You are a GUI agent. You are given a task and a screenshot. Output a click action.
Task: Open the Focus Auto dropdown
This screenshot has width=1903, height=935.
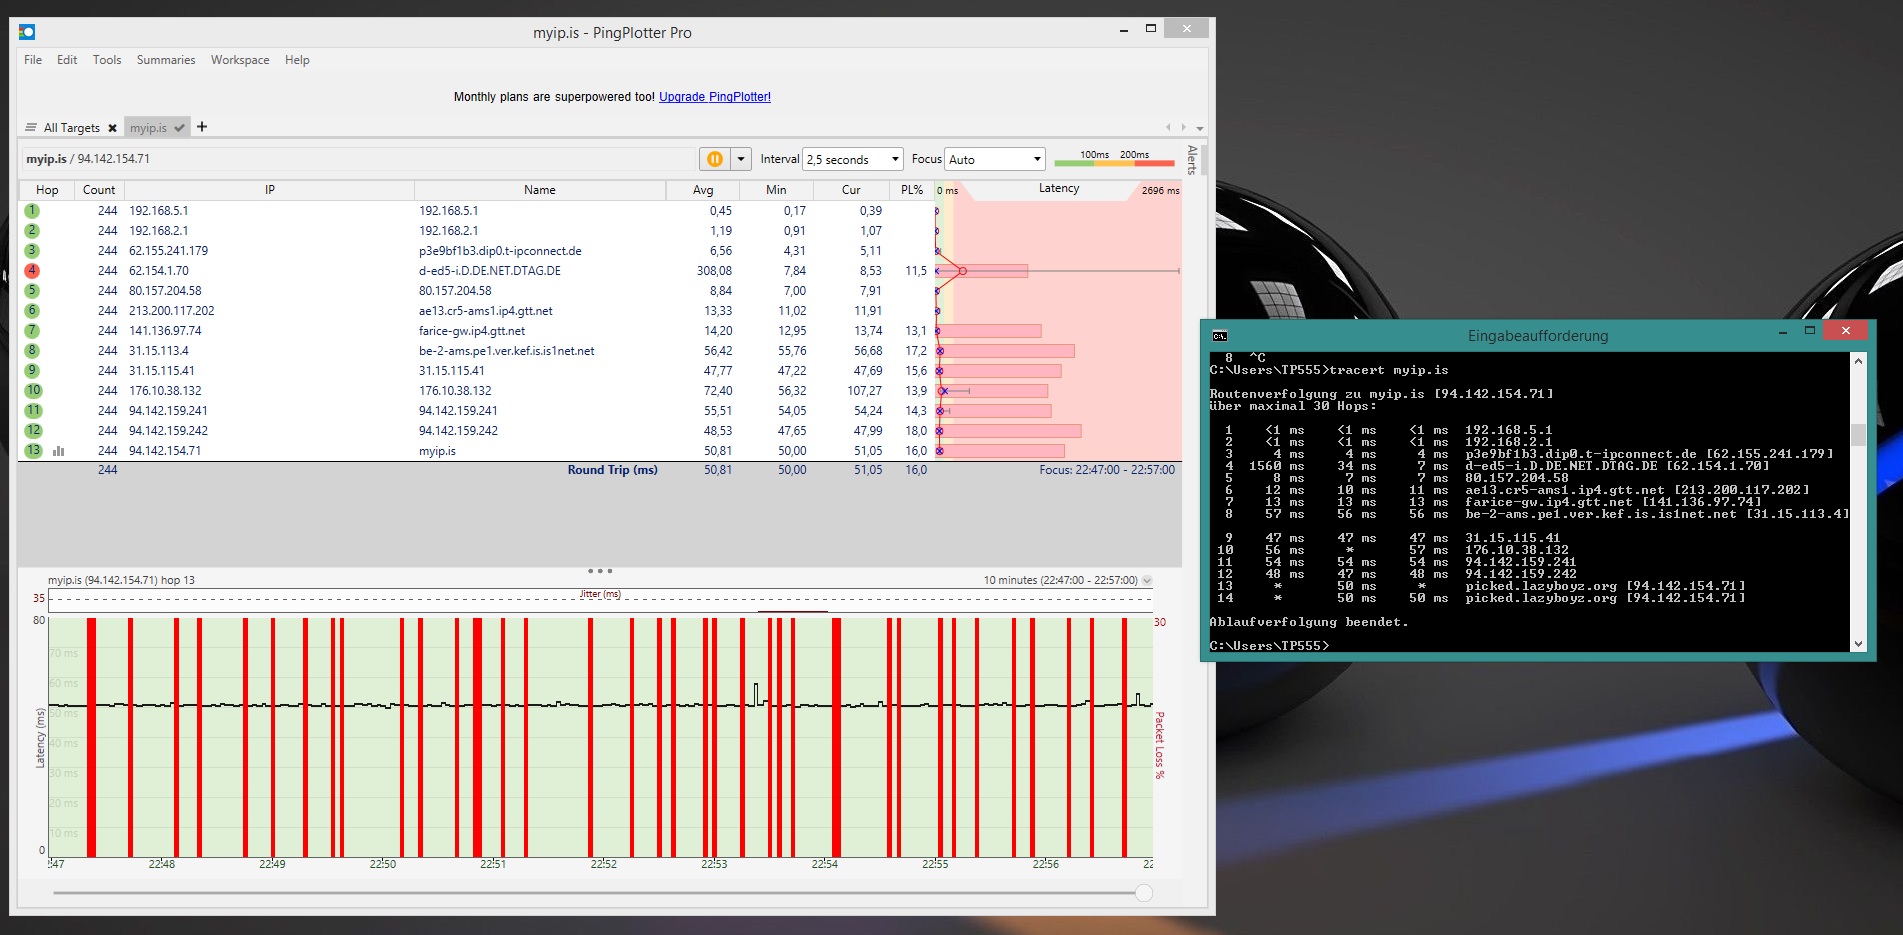tap(995, 159)
